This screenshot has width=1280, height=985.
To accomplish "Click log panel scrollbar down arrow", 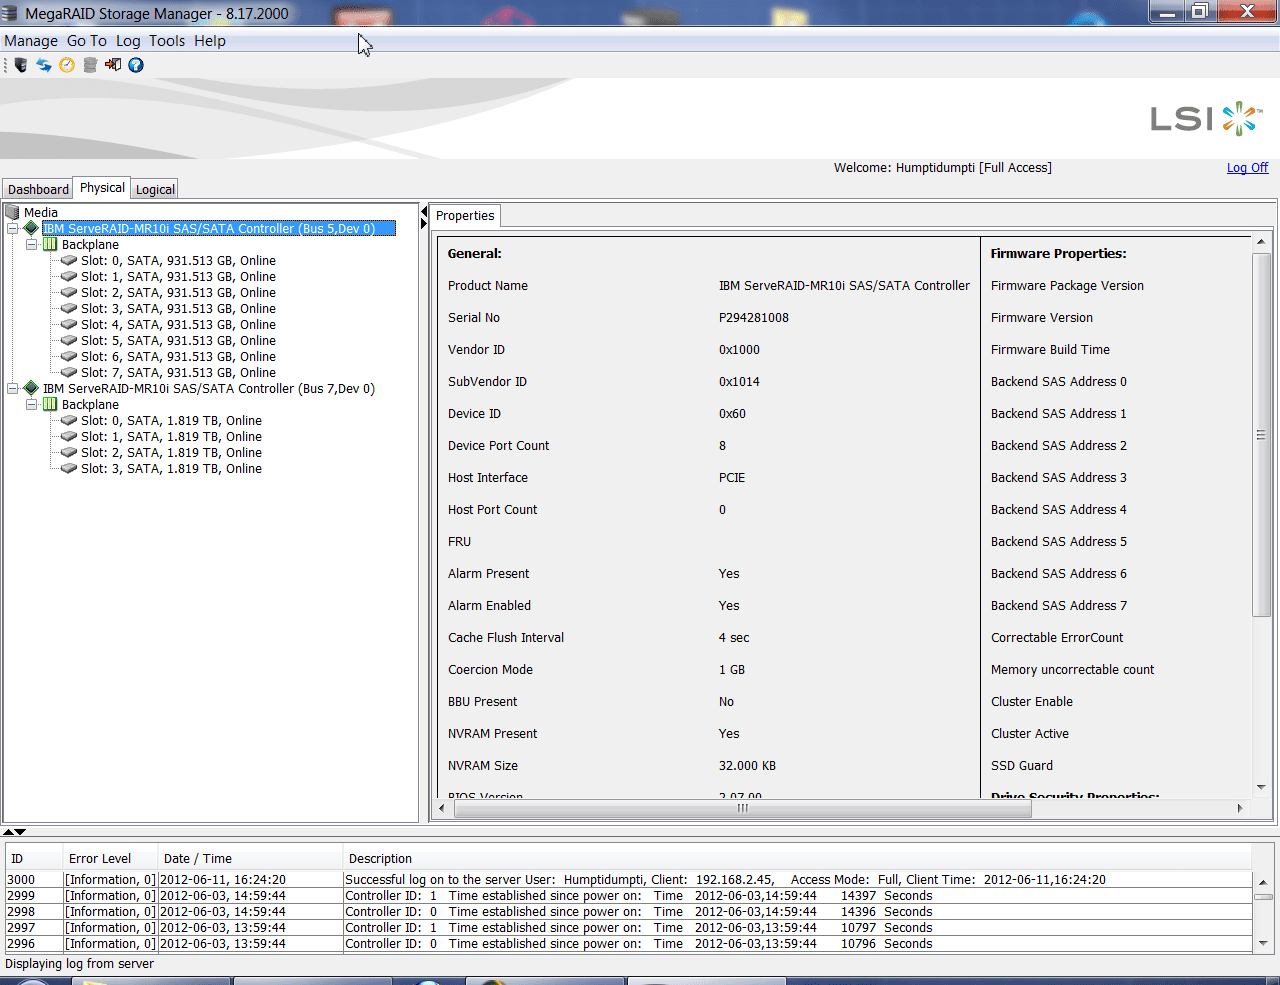I will click(x=1263, y=943).
